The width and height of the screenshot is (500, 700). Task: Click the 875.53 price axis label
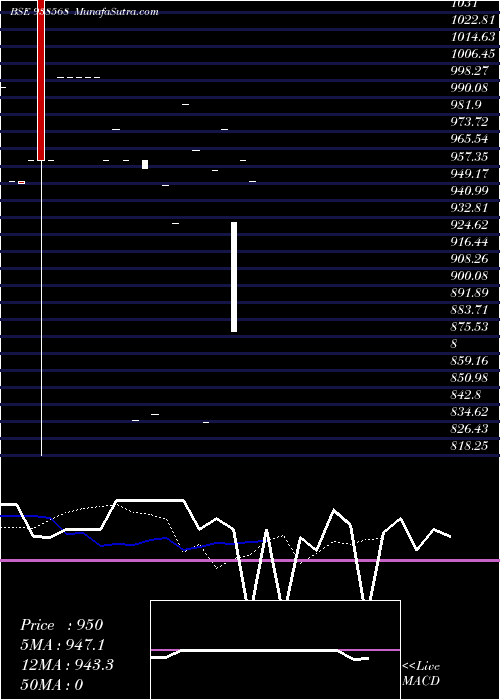tap(470, 326)
